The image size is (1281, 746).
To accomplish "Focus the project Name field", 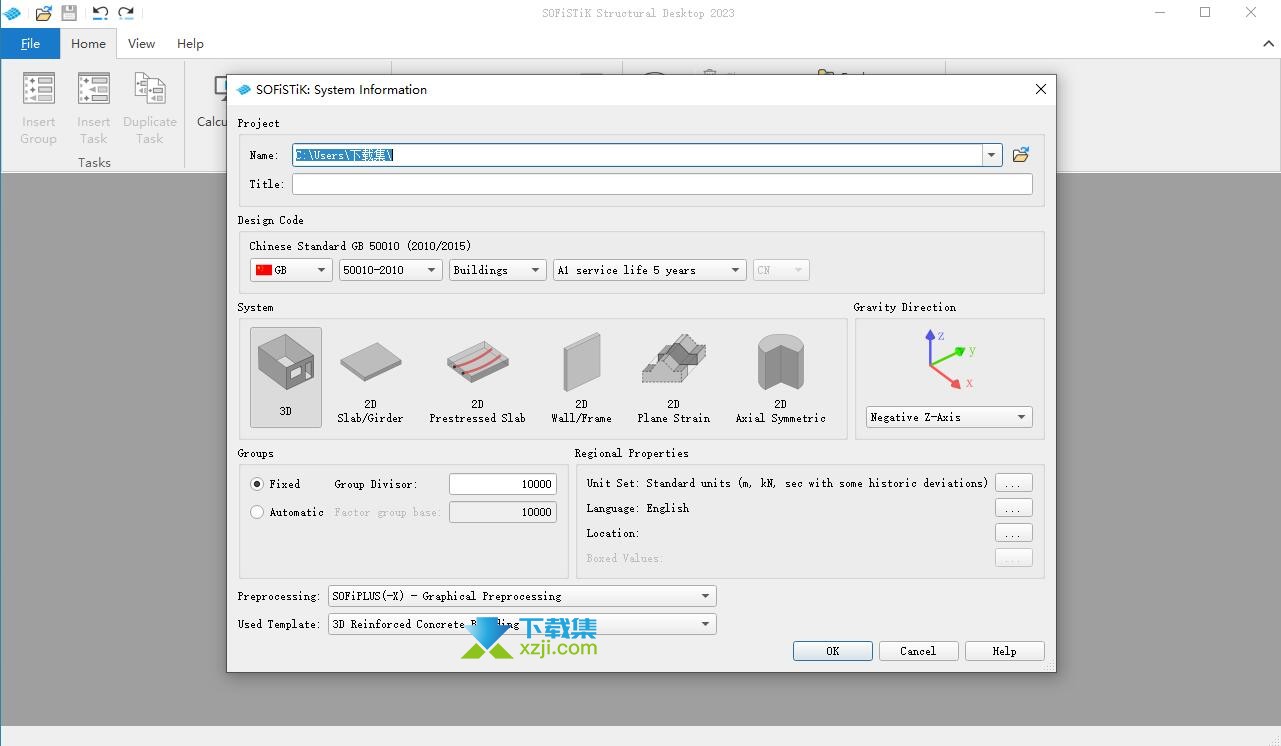I will pyautogui.click(x=637, y=155).
